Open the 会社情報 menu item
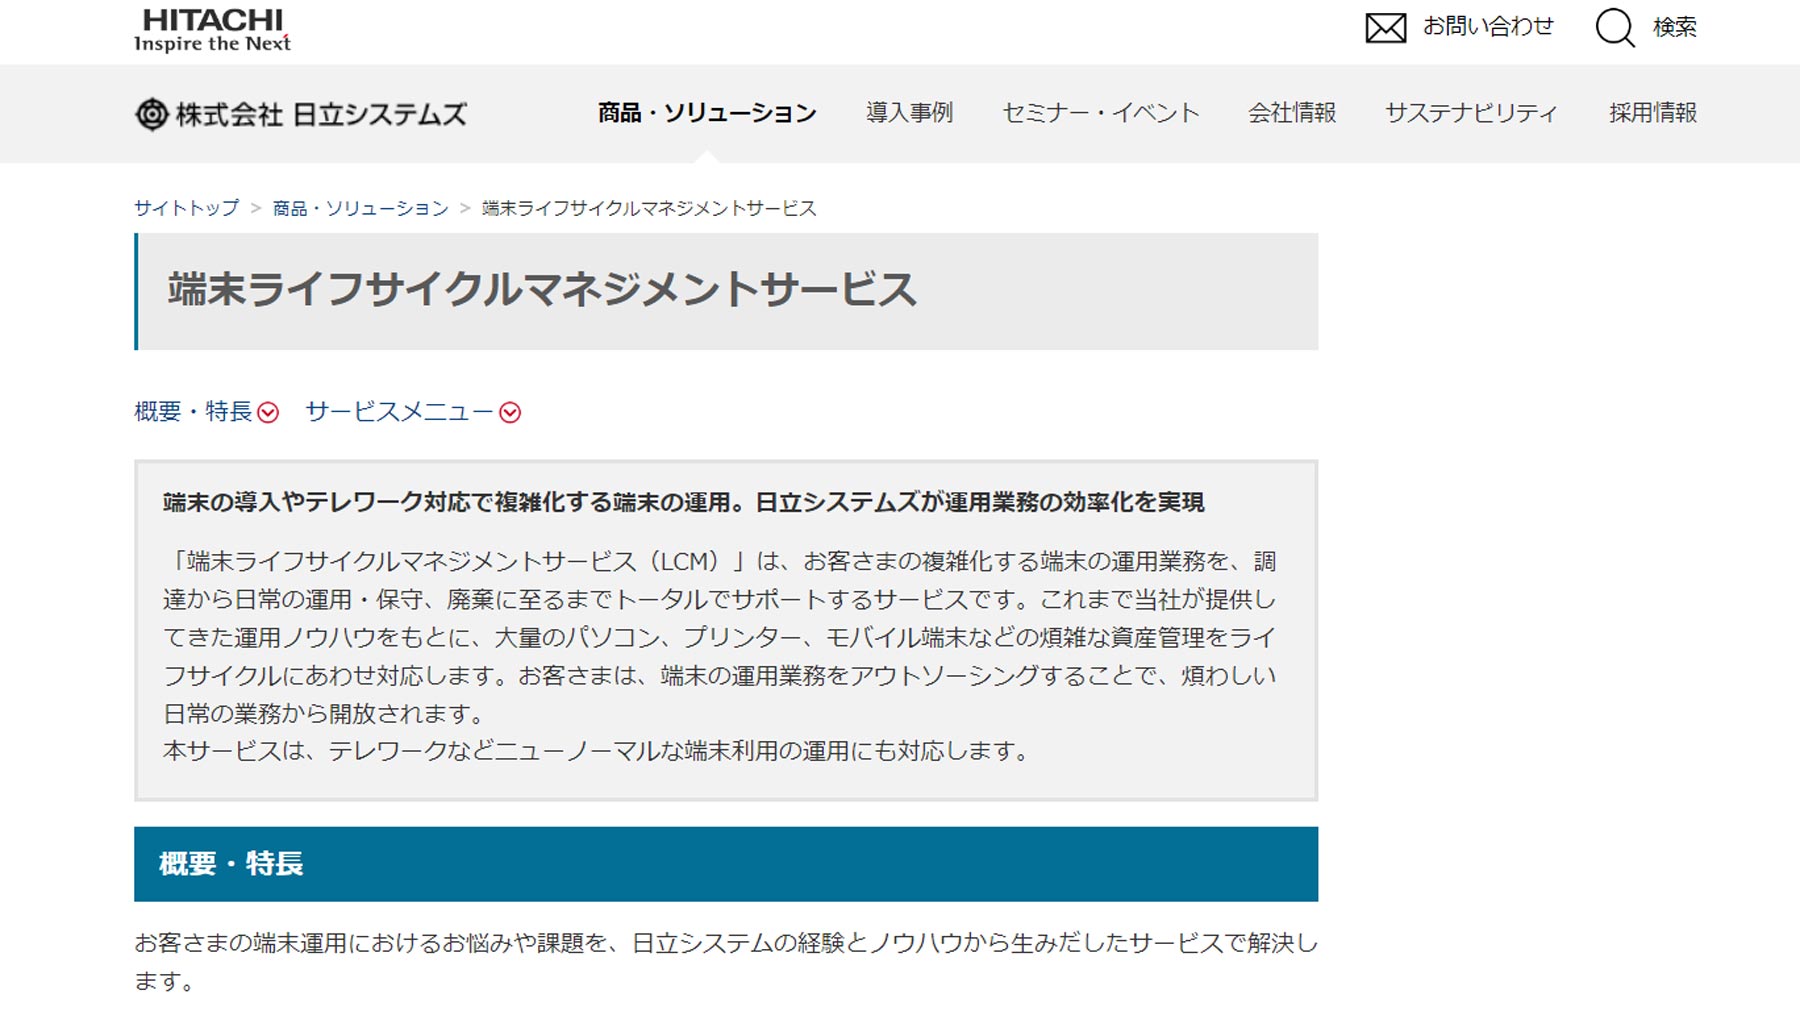1800x1011 pixels. (1292, 113)
